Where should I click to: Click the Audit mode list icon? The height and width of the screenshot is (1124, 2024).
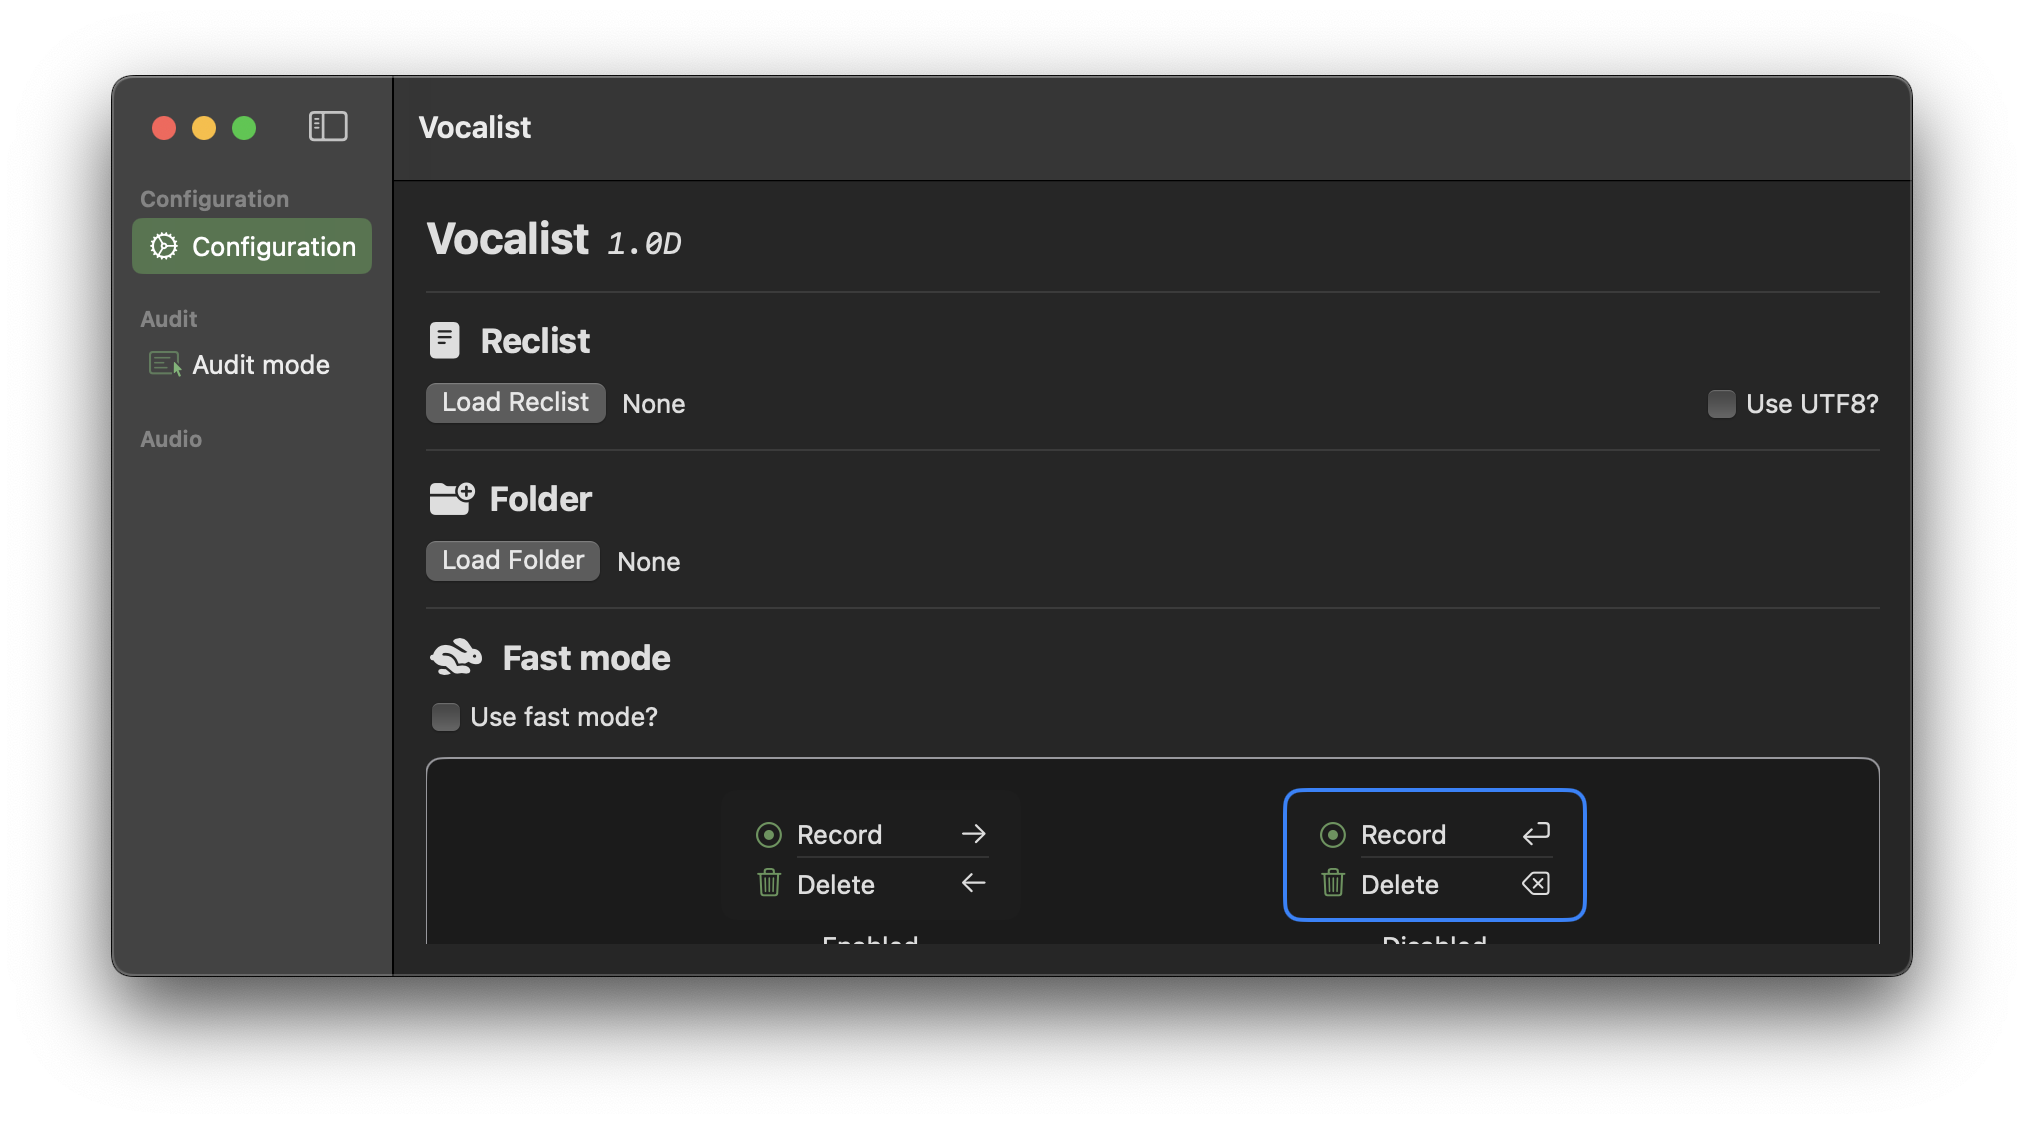[x=165, y=364]
